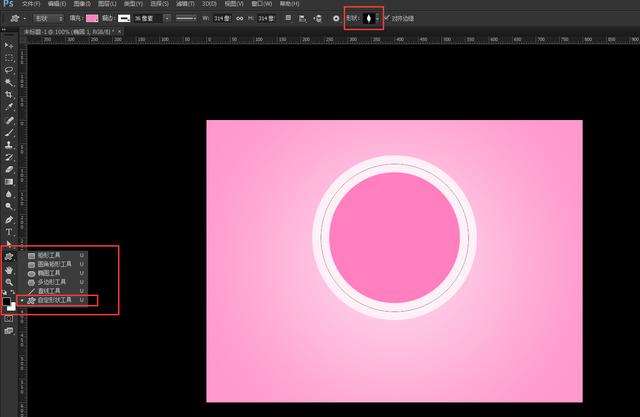Open the 类型(Y) menu
Viewport: 640px width, 417px height.
(133, 4)
